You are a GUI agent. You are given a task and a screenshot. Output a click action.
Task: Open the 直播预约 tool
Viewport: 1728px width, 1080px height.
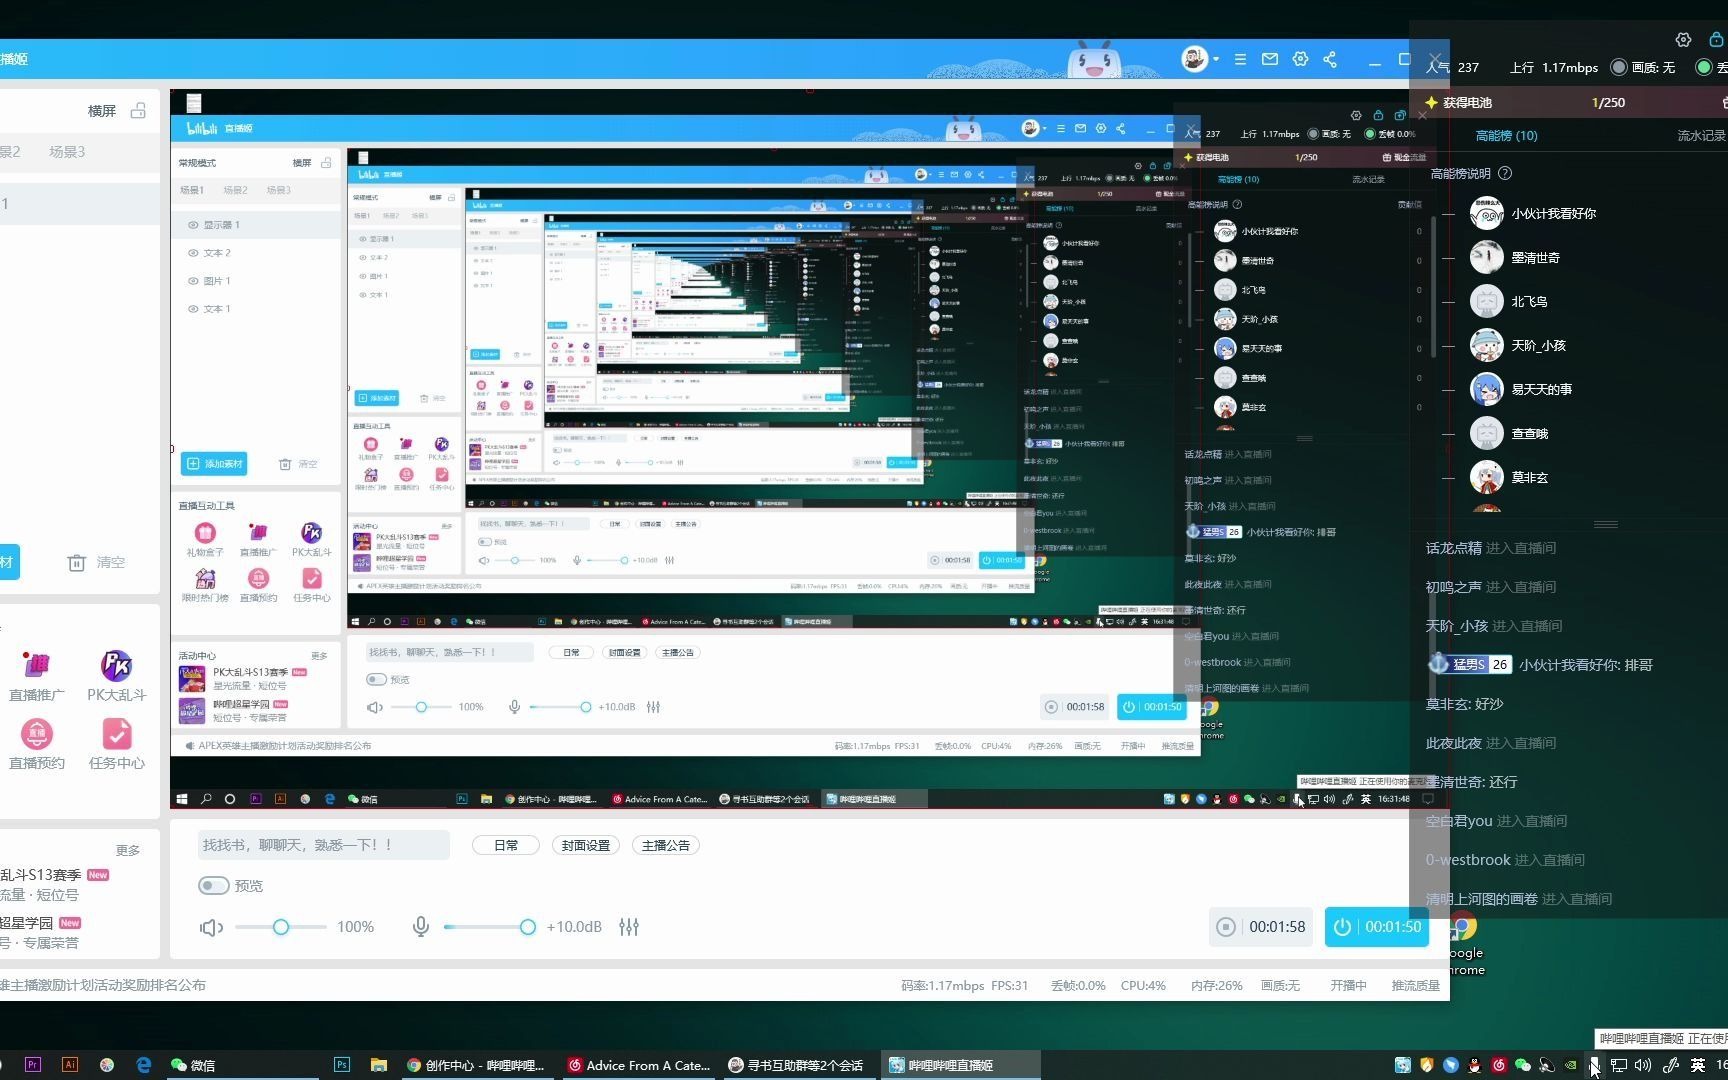tap(37, 744)
